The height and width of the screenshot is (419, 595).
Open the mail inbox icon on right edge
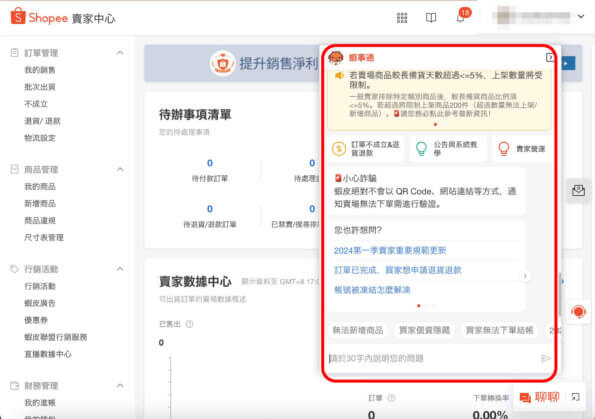point(578,190)
